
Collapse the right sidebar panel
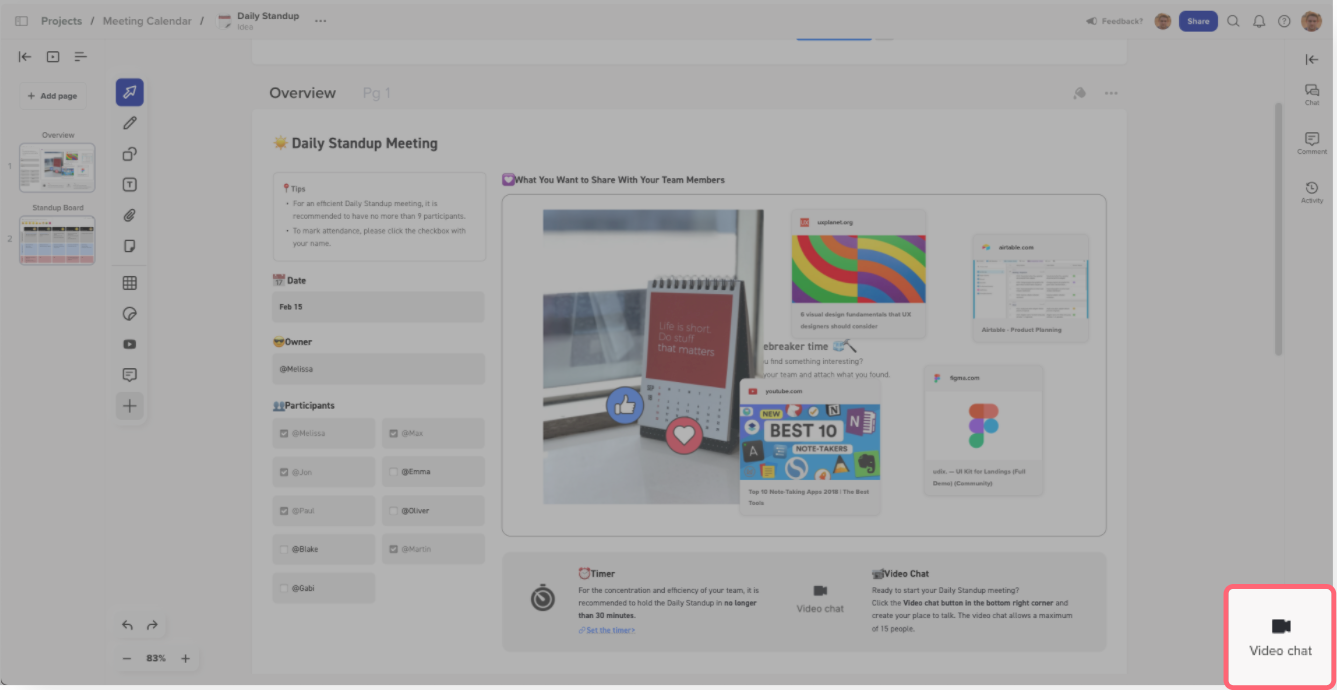coord(1311,60)
